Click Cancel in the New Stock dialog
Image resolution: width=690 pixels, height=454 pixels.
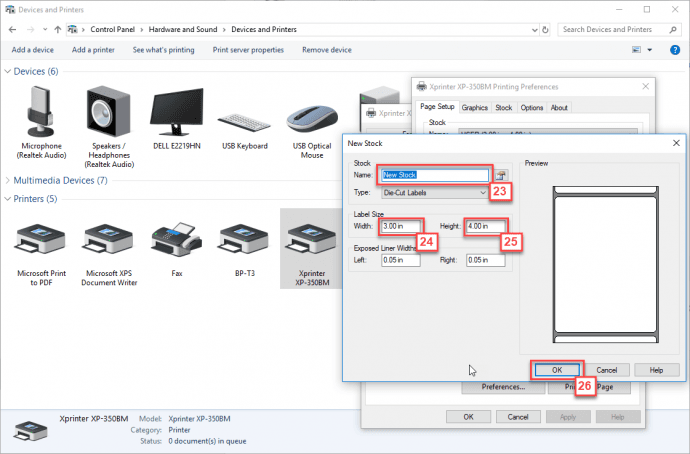point(606,370)
